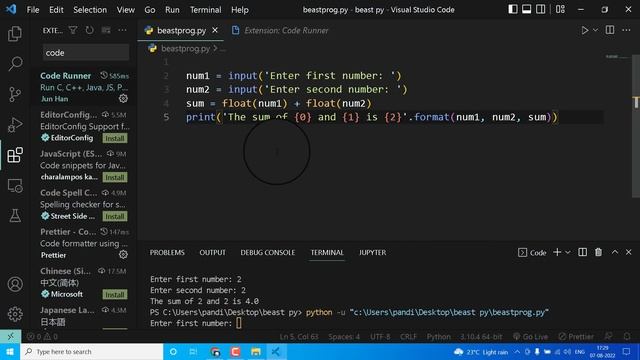
Task: Select Python interpreter 3.10.4 64-bit
Action: pyautogui.click(x=481, y=337)
